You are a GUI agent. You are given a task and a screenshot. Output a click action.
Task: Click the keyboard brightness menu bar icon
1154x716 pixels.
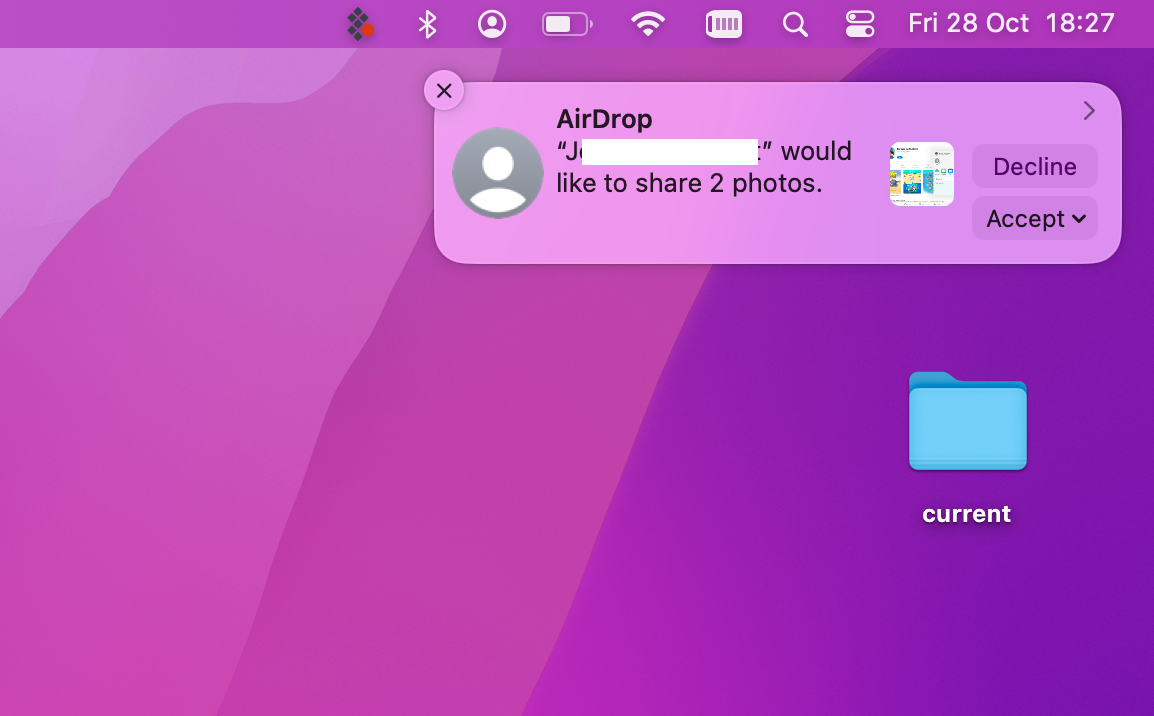[723, 24]
